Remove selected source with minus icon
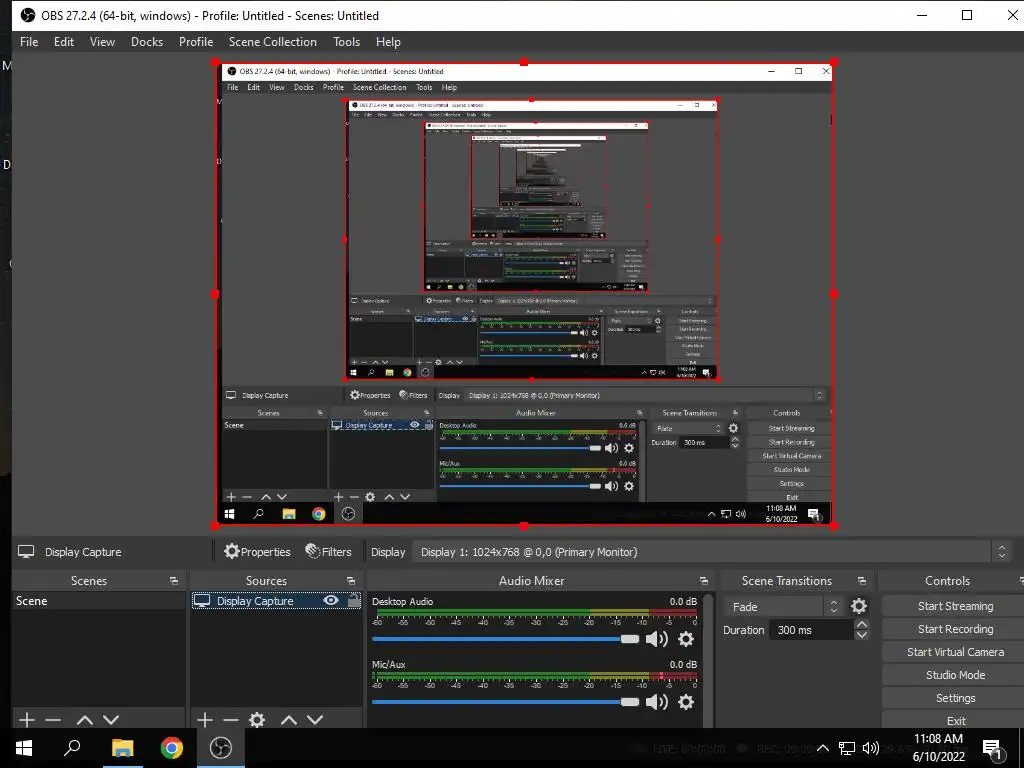This screenshot has height=768, width=1024. [231, 720]
